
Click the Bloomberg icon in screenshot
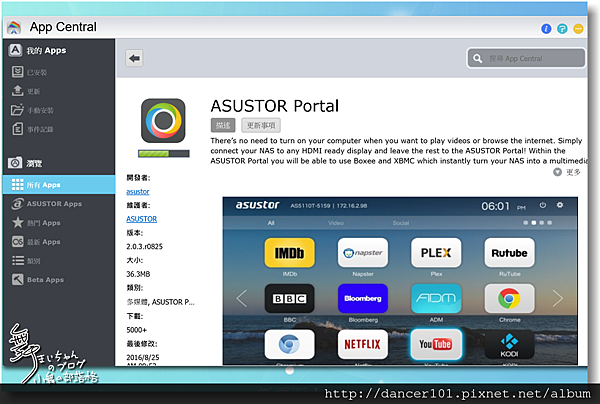pos(363,298)
